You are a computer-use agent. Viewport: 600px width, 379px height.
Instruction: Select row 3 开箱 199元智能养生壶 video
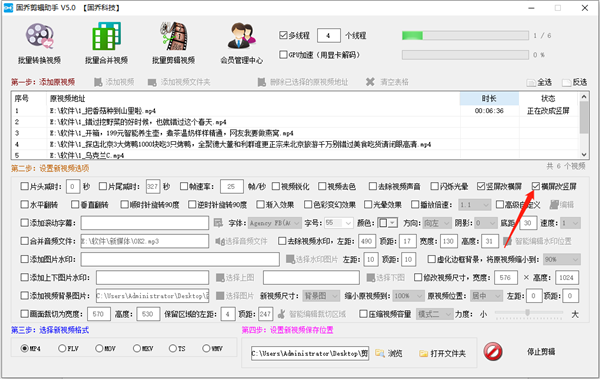(295, 133)
